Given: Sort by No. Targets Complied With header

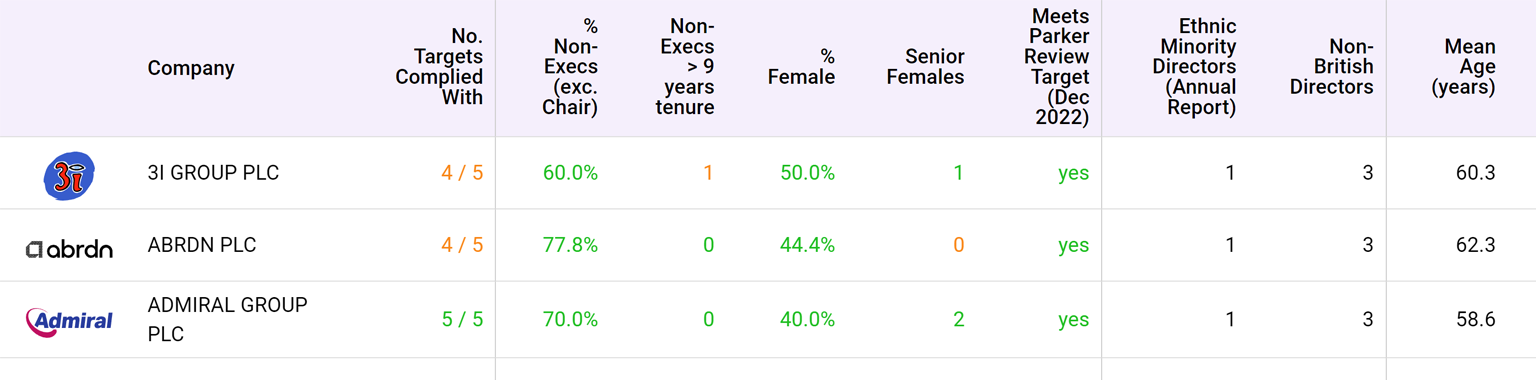Looking at the screenshot, I should tap(439, 67).
